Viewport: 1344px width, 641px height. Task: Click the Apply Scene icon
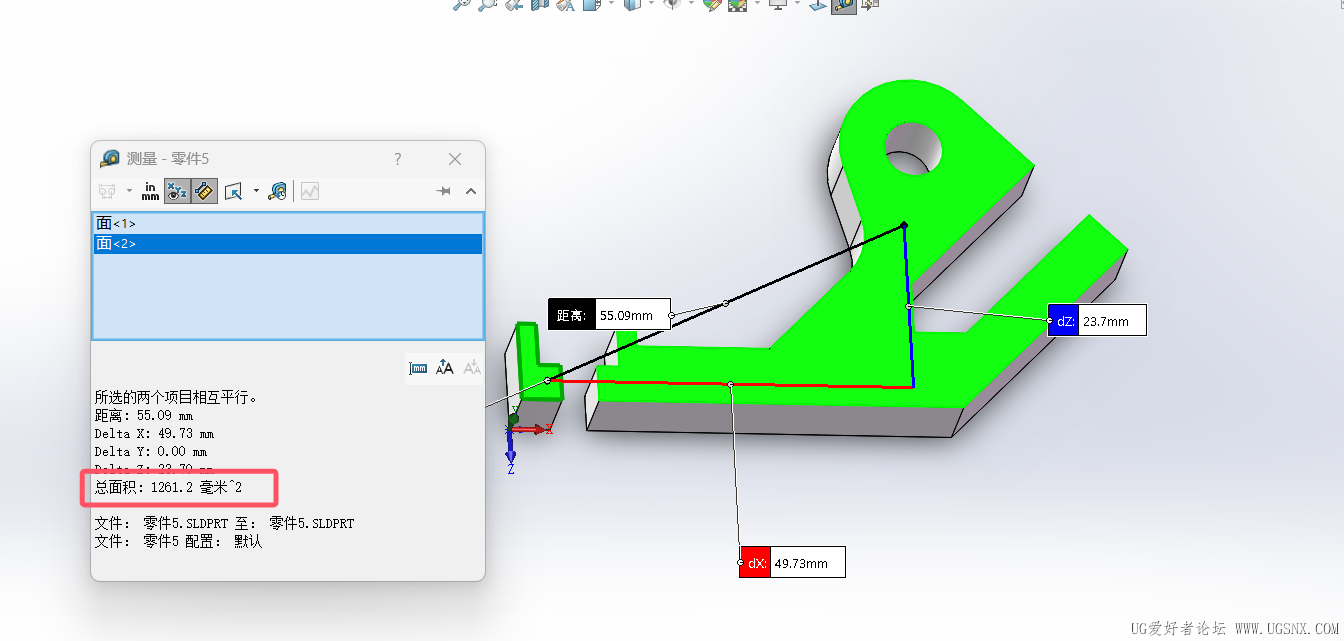click(737, 5)
